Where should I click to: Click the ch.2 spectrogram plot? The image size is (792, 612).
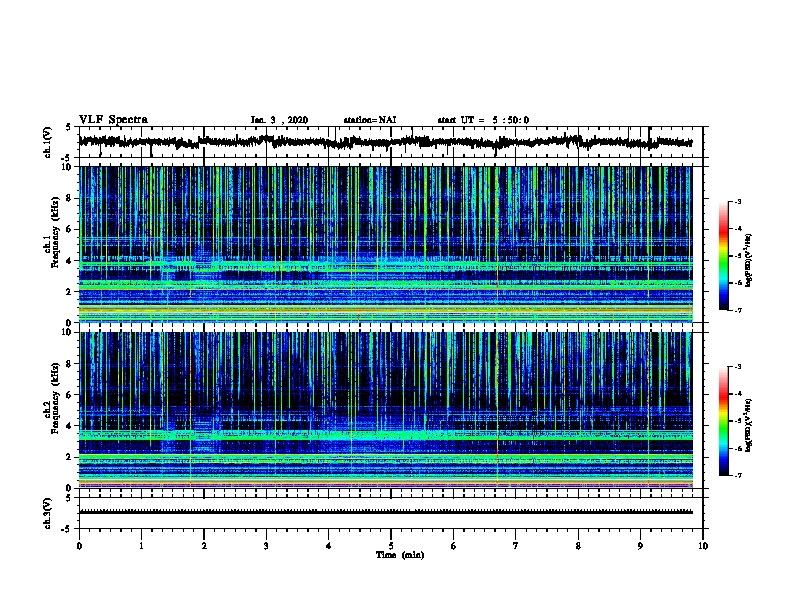(x=386, y=410)
